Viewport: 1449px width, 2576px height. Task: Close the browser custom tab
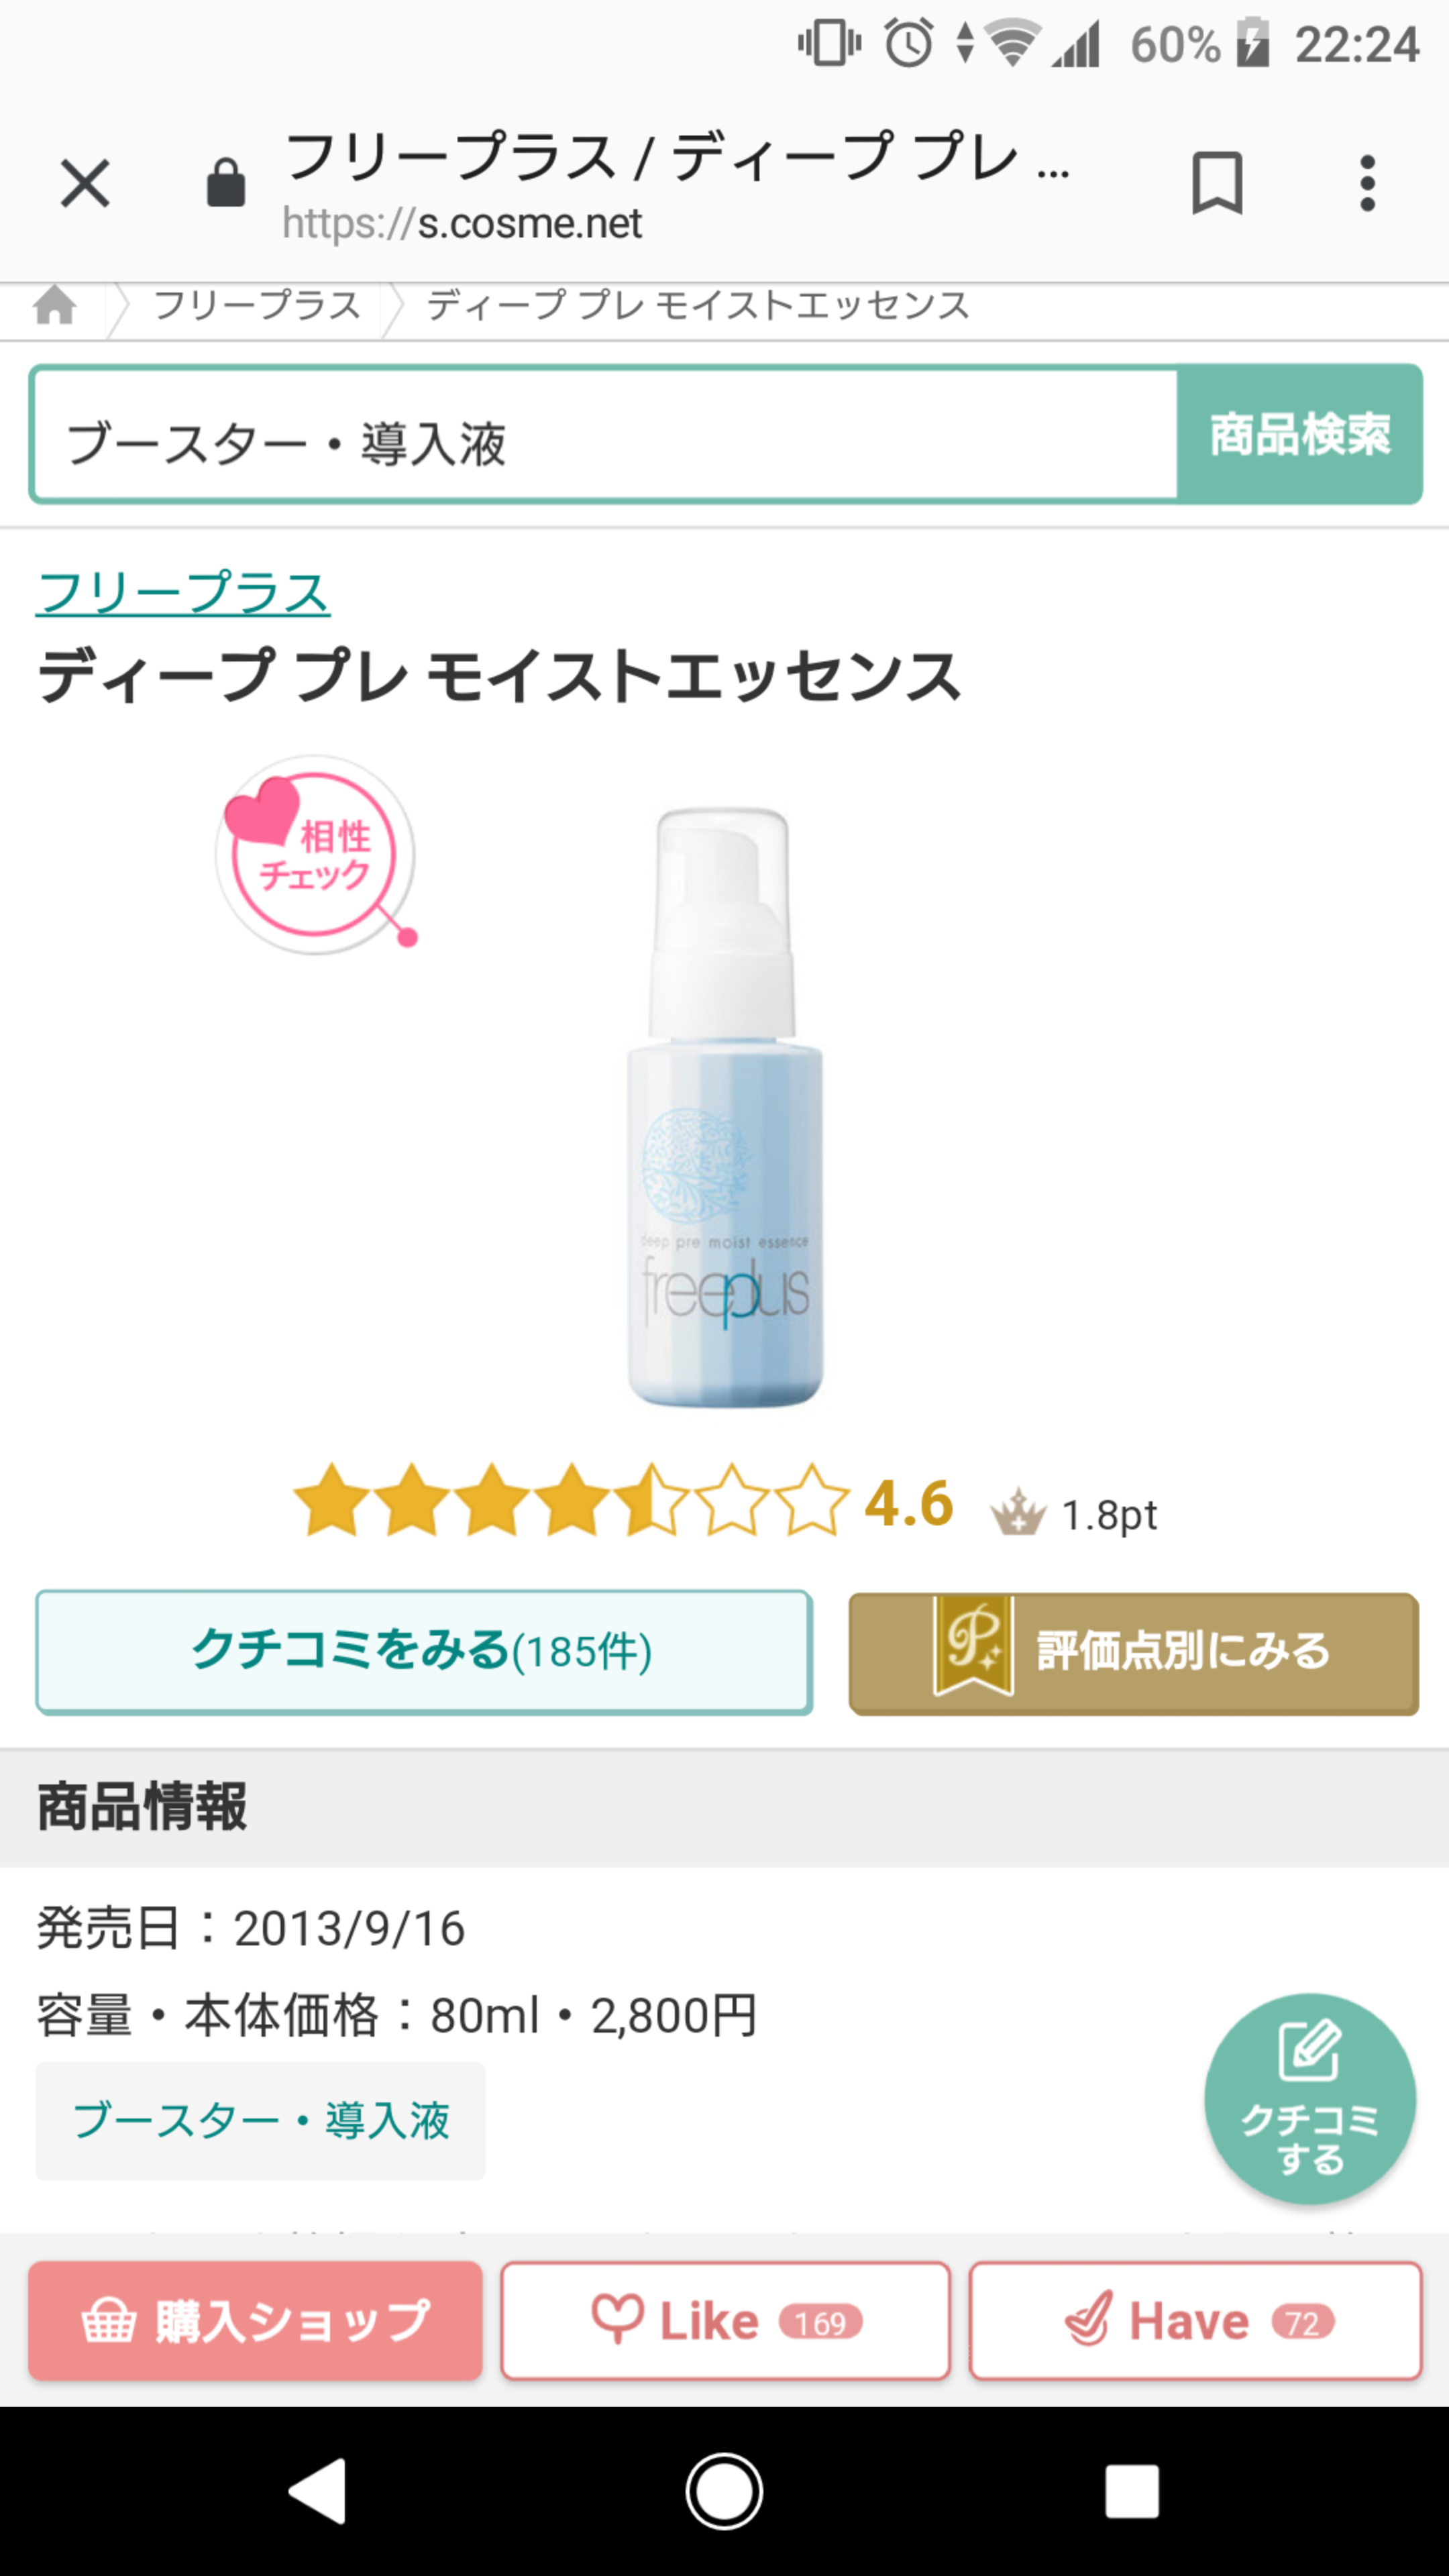coord(85,184)
